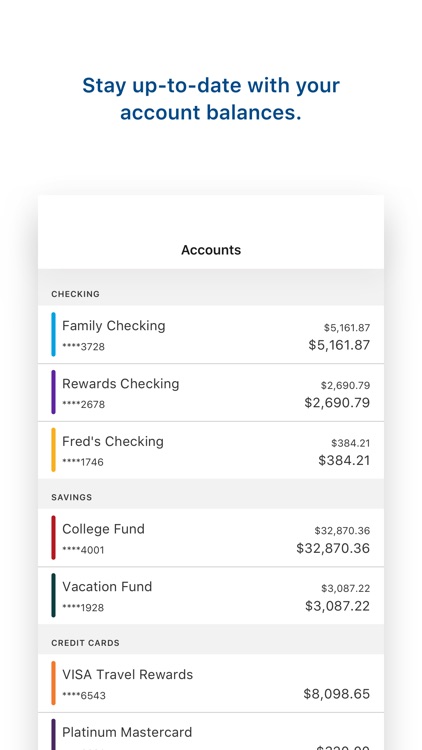The image size is (422, 750).
Task: Open Fred's Checking account
Action: (211, 451)
